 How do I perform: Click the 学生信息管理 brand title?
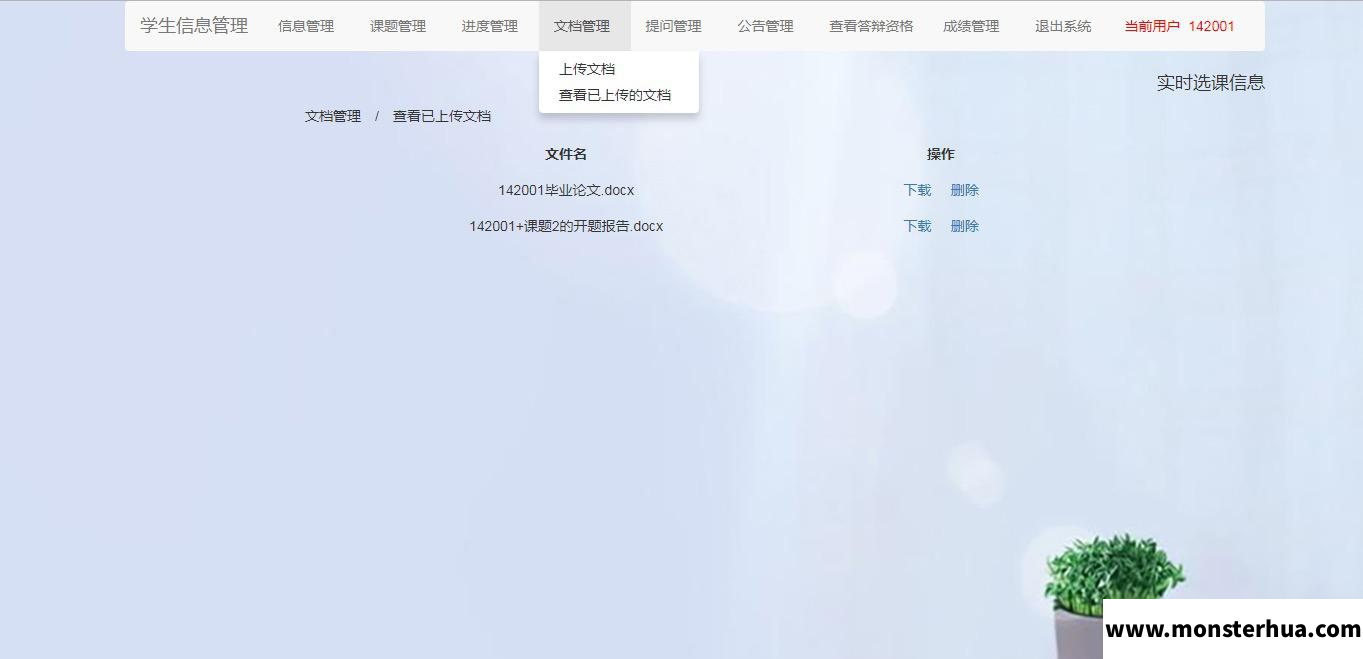point(194,26)
